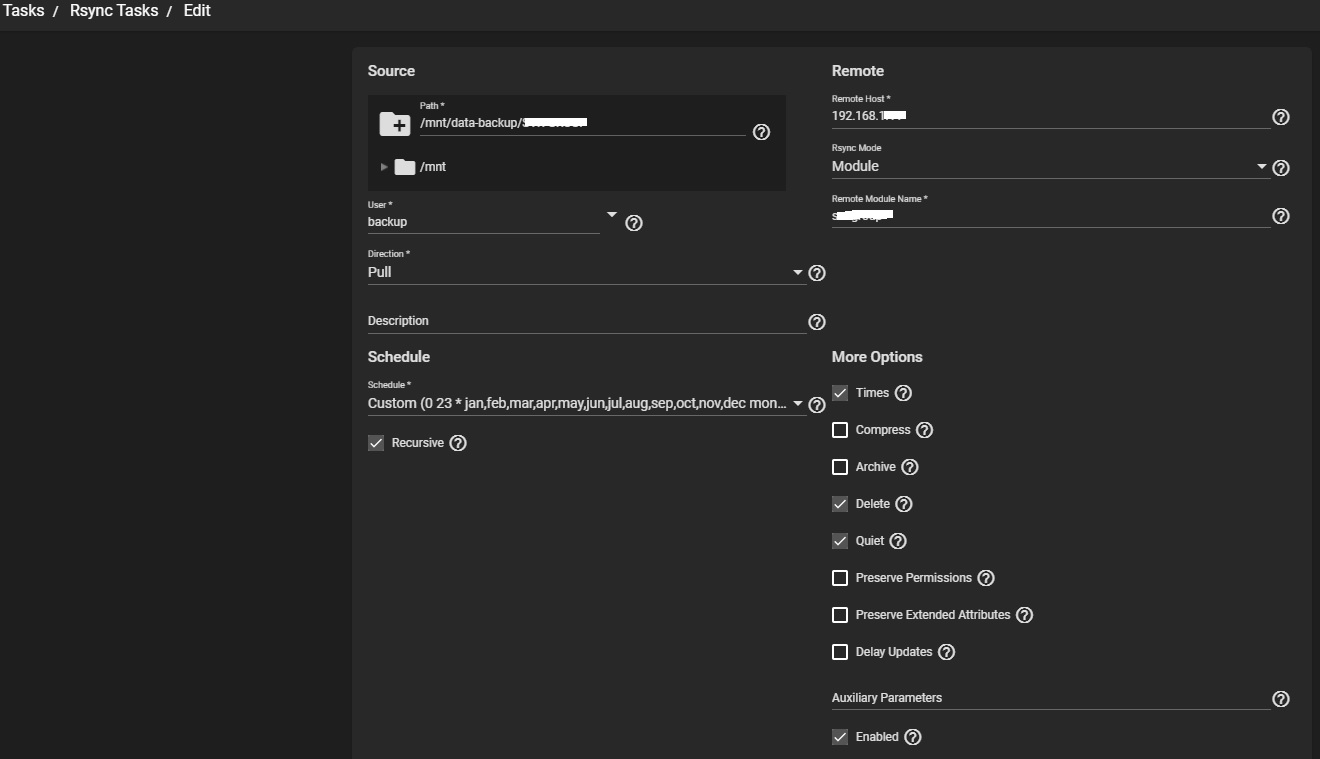Click the new folder icon beside Path

[x=395, y=125]
